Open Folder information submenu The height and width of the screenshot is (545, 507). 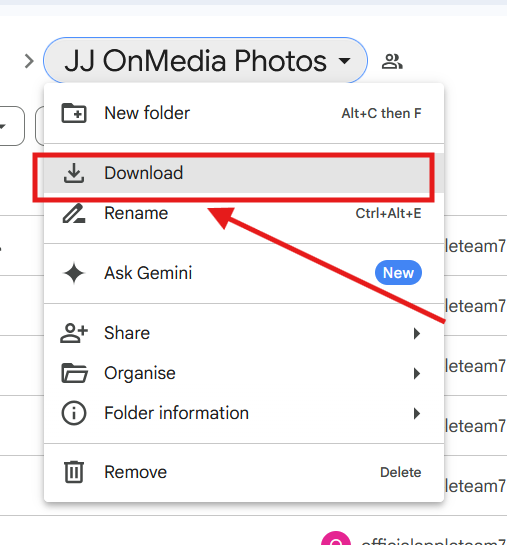244,413
